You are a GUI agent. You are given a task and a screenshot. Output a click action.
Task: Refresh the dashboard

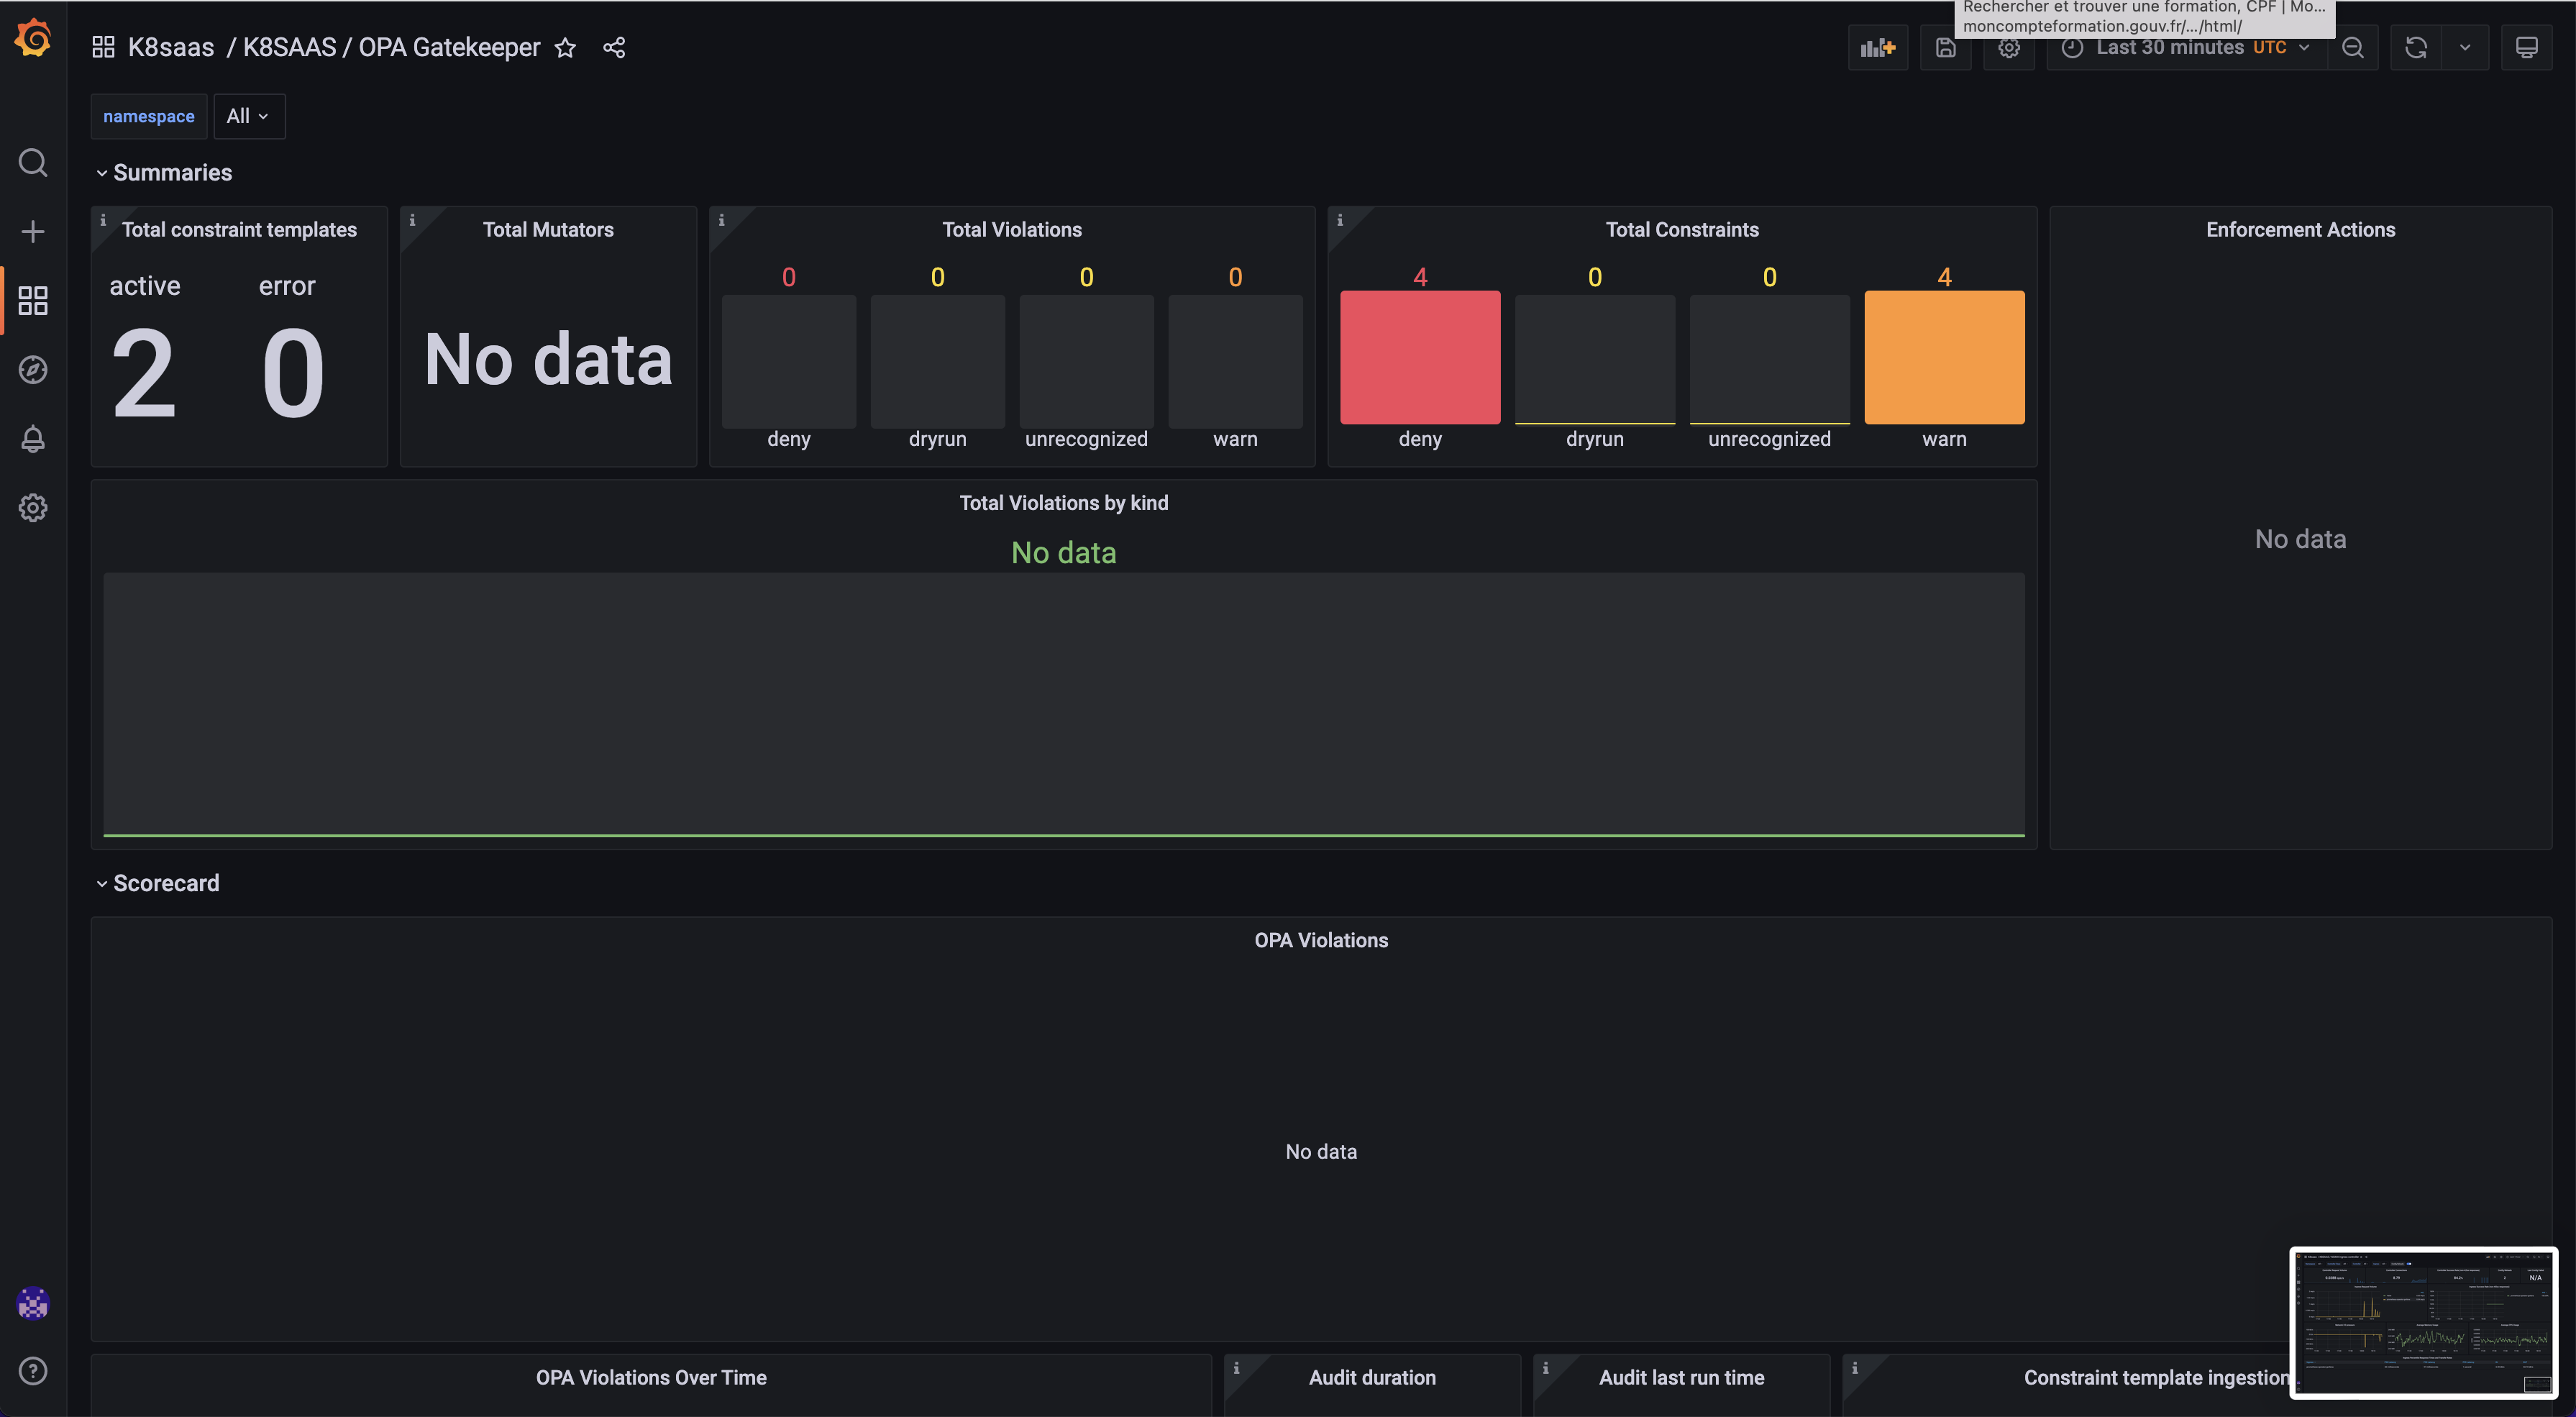click(2416, 47)
